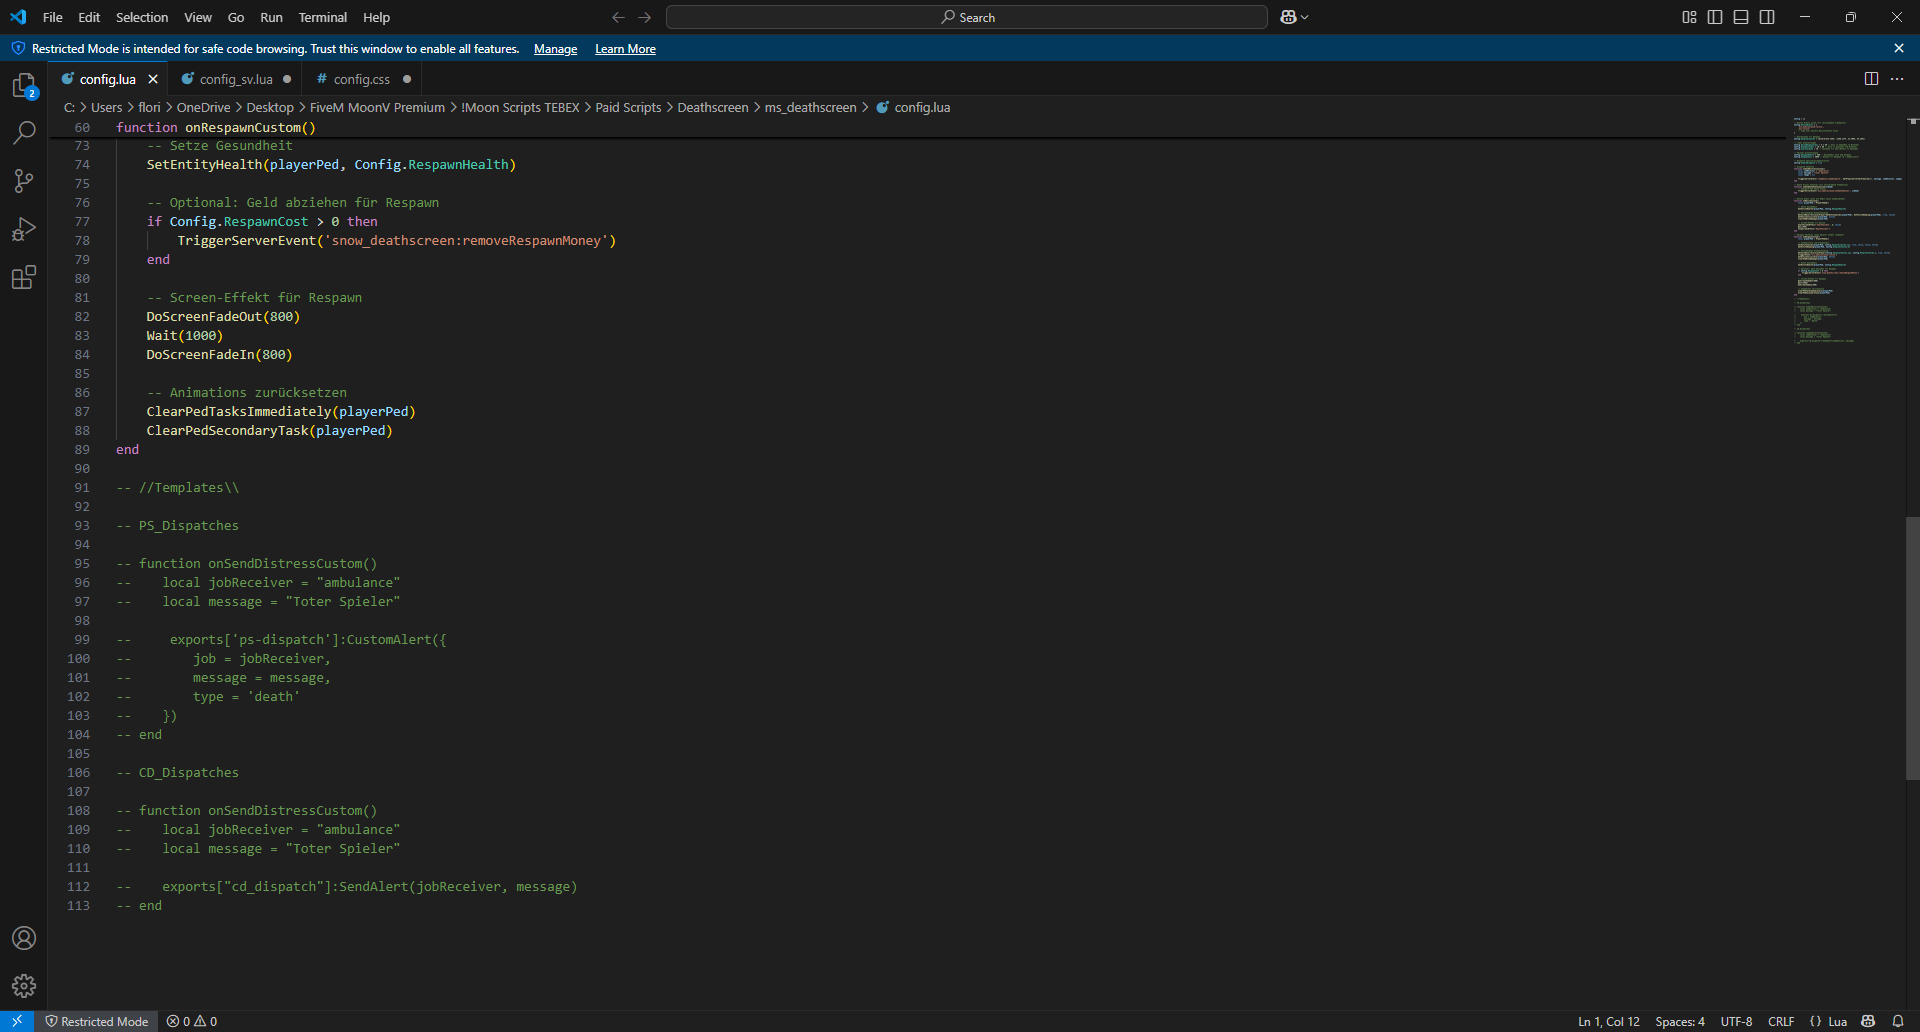
Task: Open the Copilot status icon in status bar
Action: click(x=1868, y=1021)
